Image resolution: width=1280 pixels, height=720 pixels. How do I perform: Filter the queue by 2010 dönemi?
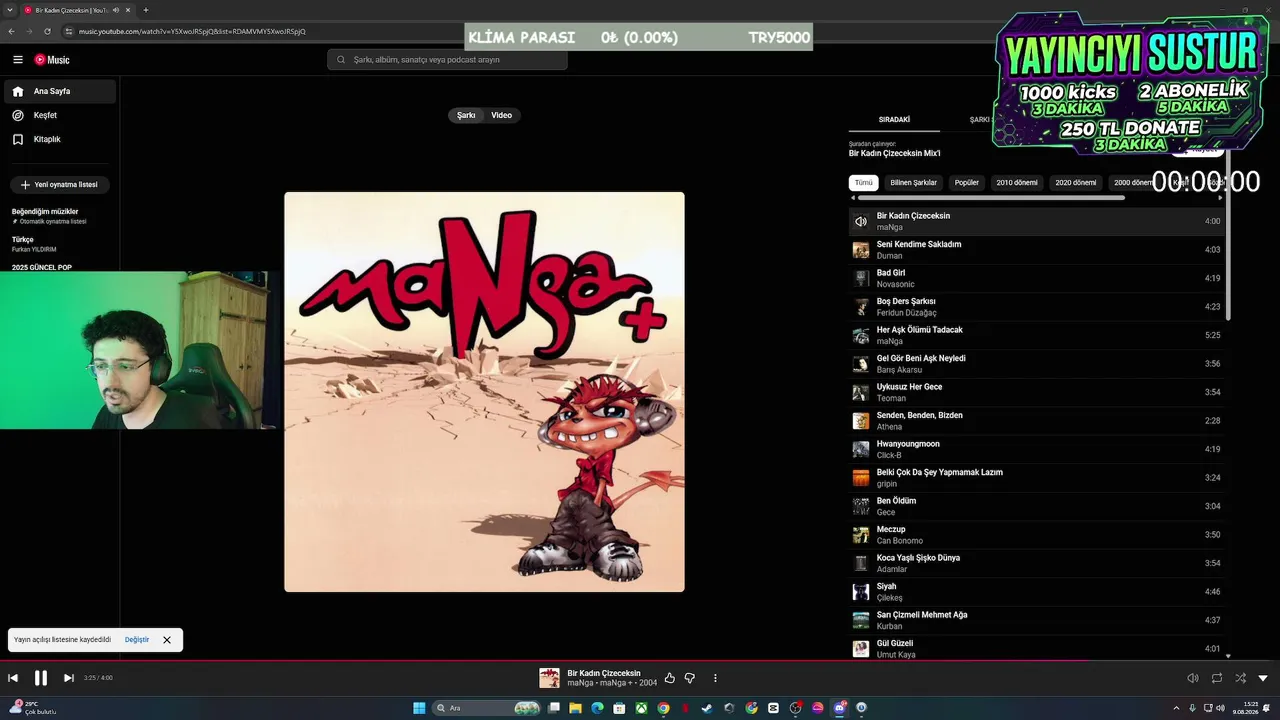pyautogui.click(x=1017, y=183)
